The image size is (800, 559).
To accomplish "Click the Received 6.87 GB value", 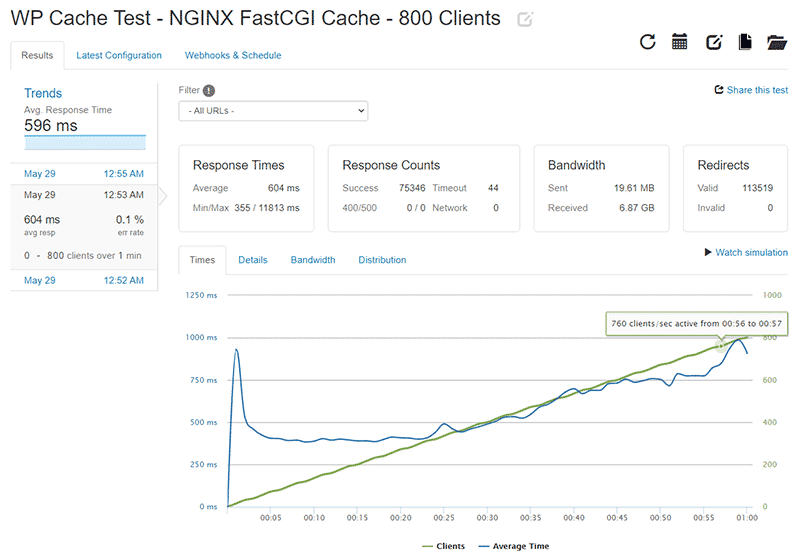I will (x=636, y=208).
